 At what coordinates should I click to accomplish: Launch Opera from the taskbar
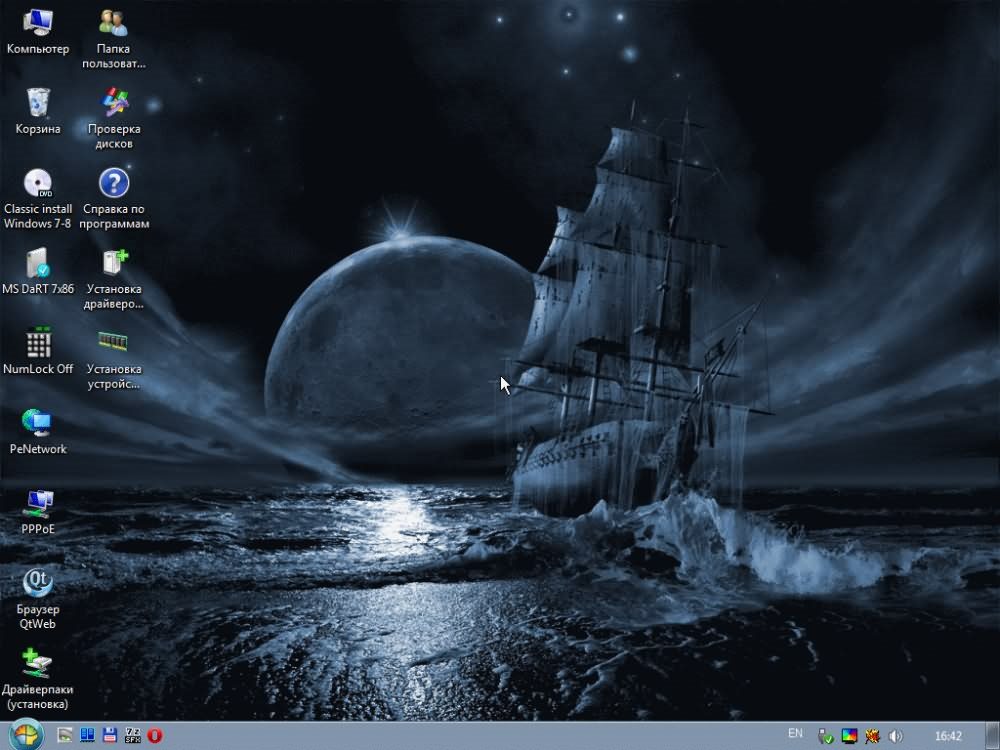click(x=155, y=736)
